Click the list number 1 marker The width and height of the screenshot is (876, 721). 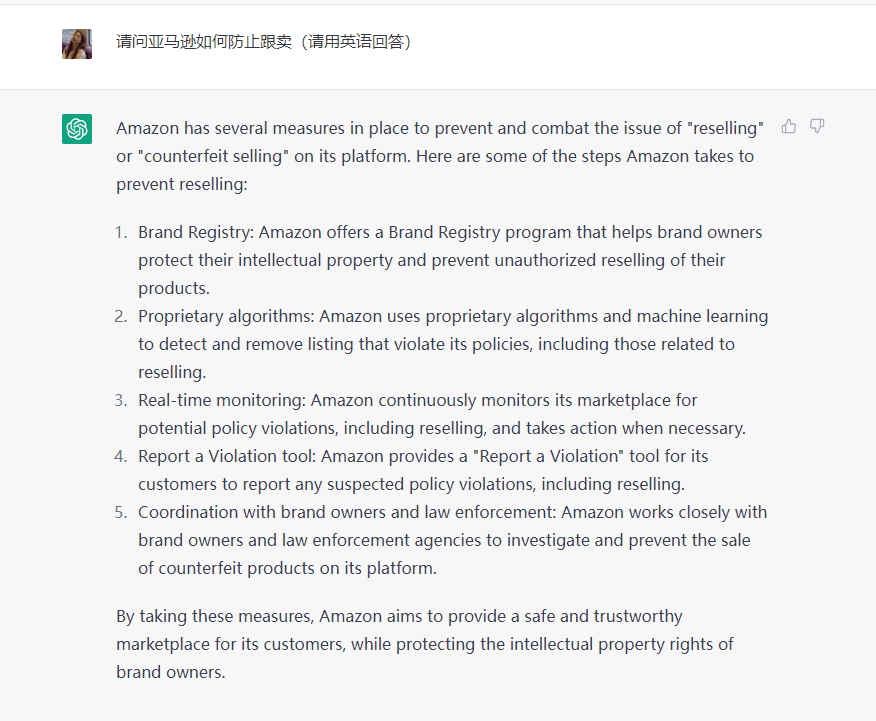(x=120, y=232)
